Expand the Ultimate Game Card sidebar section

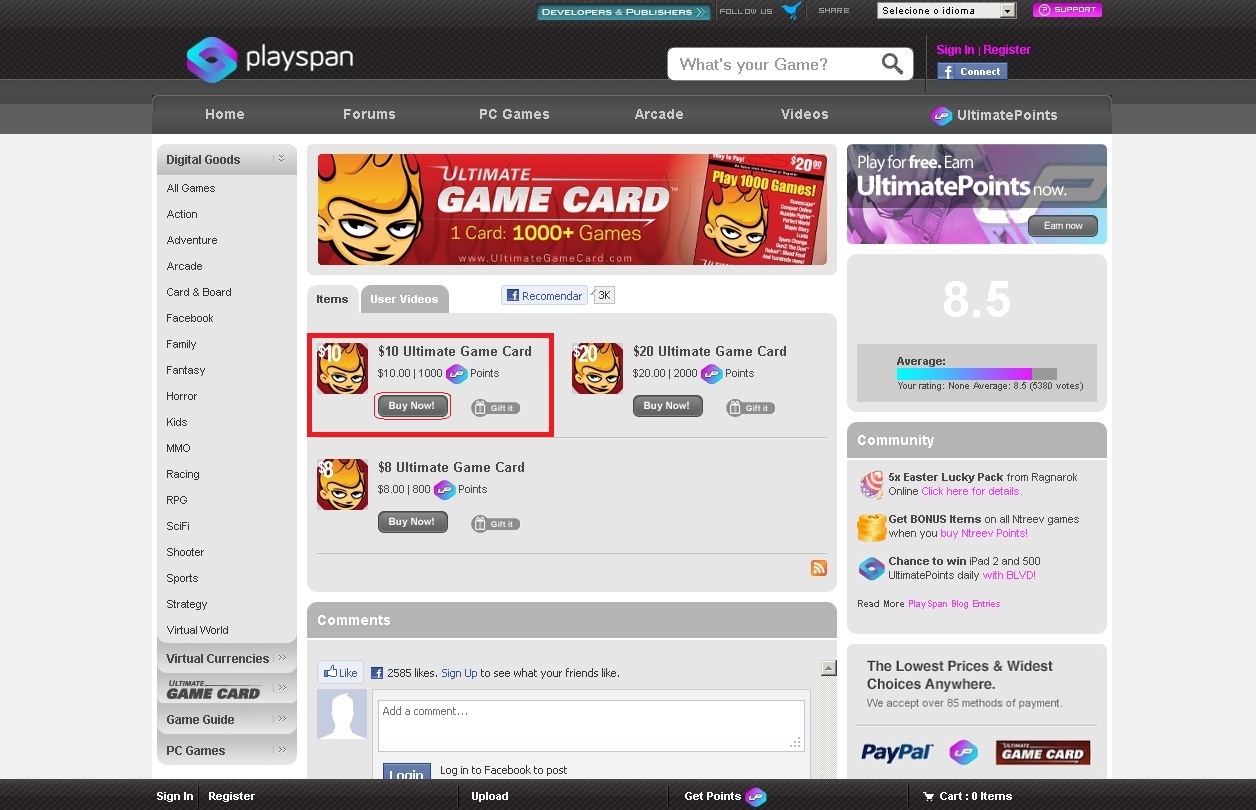282,688
